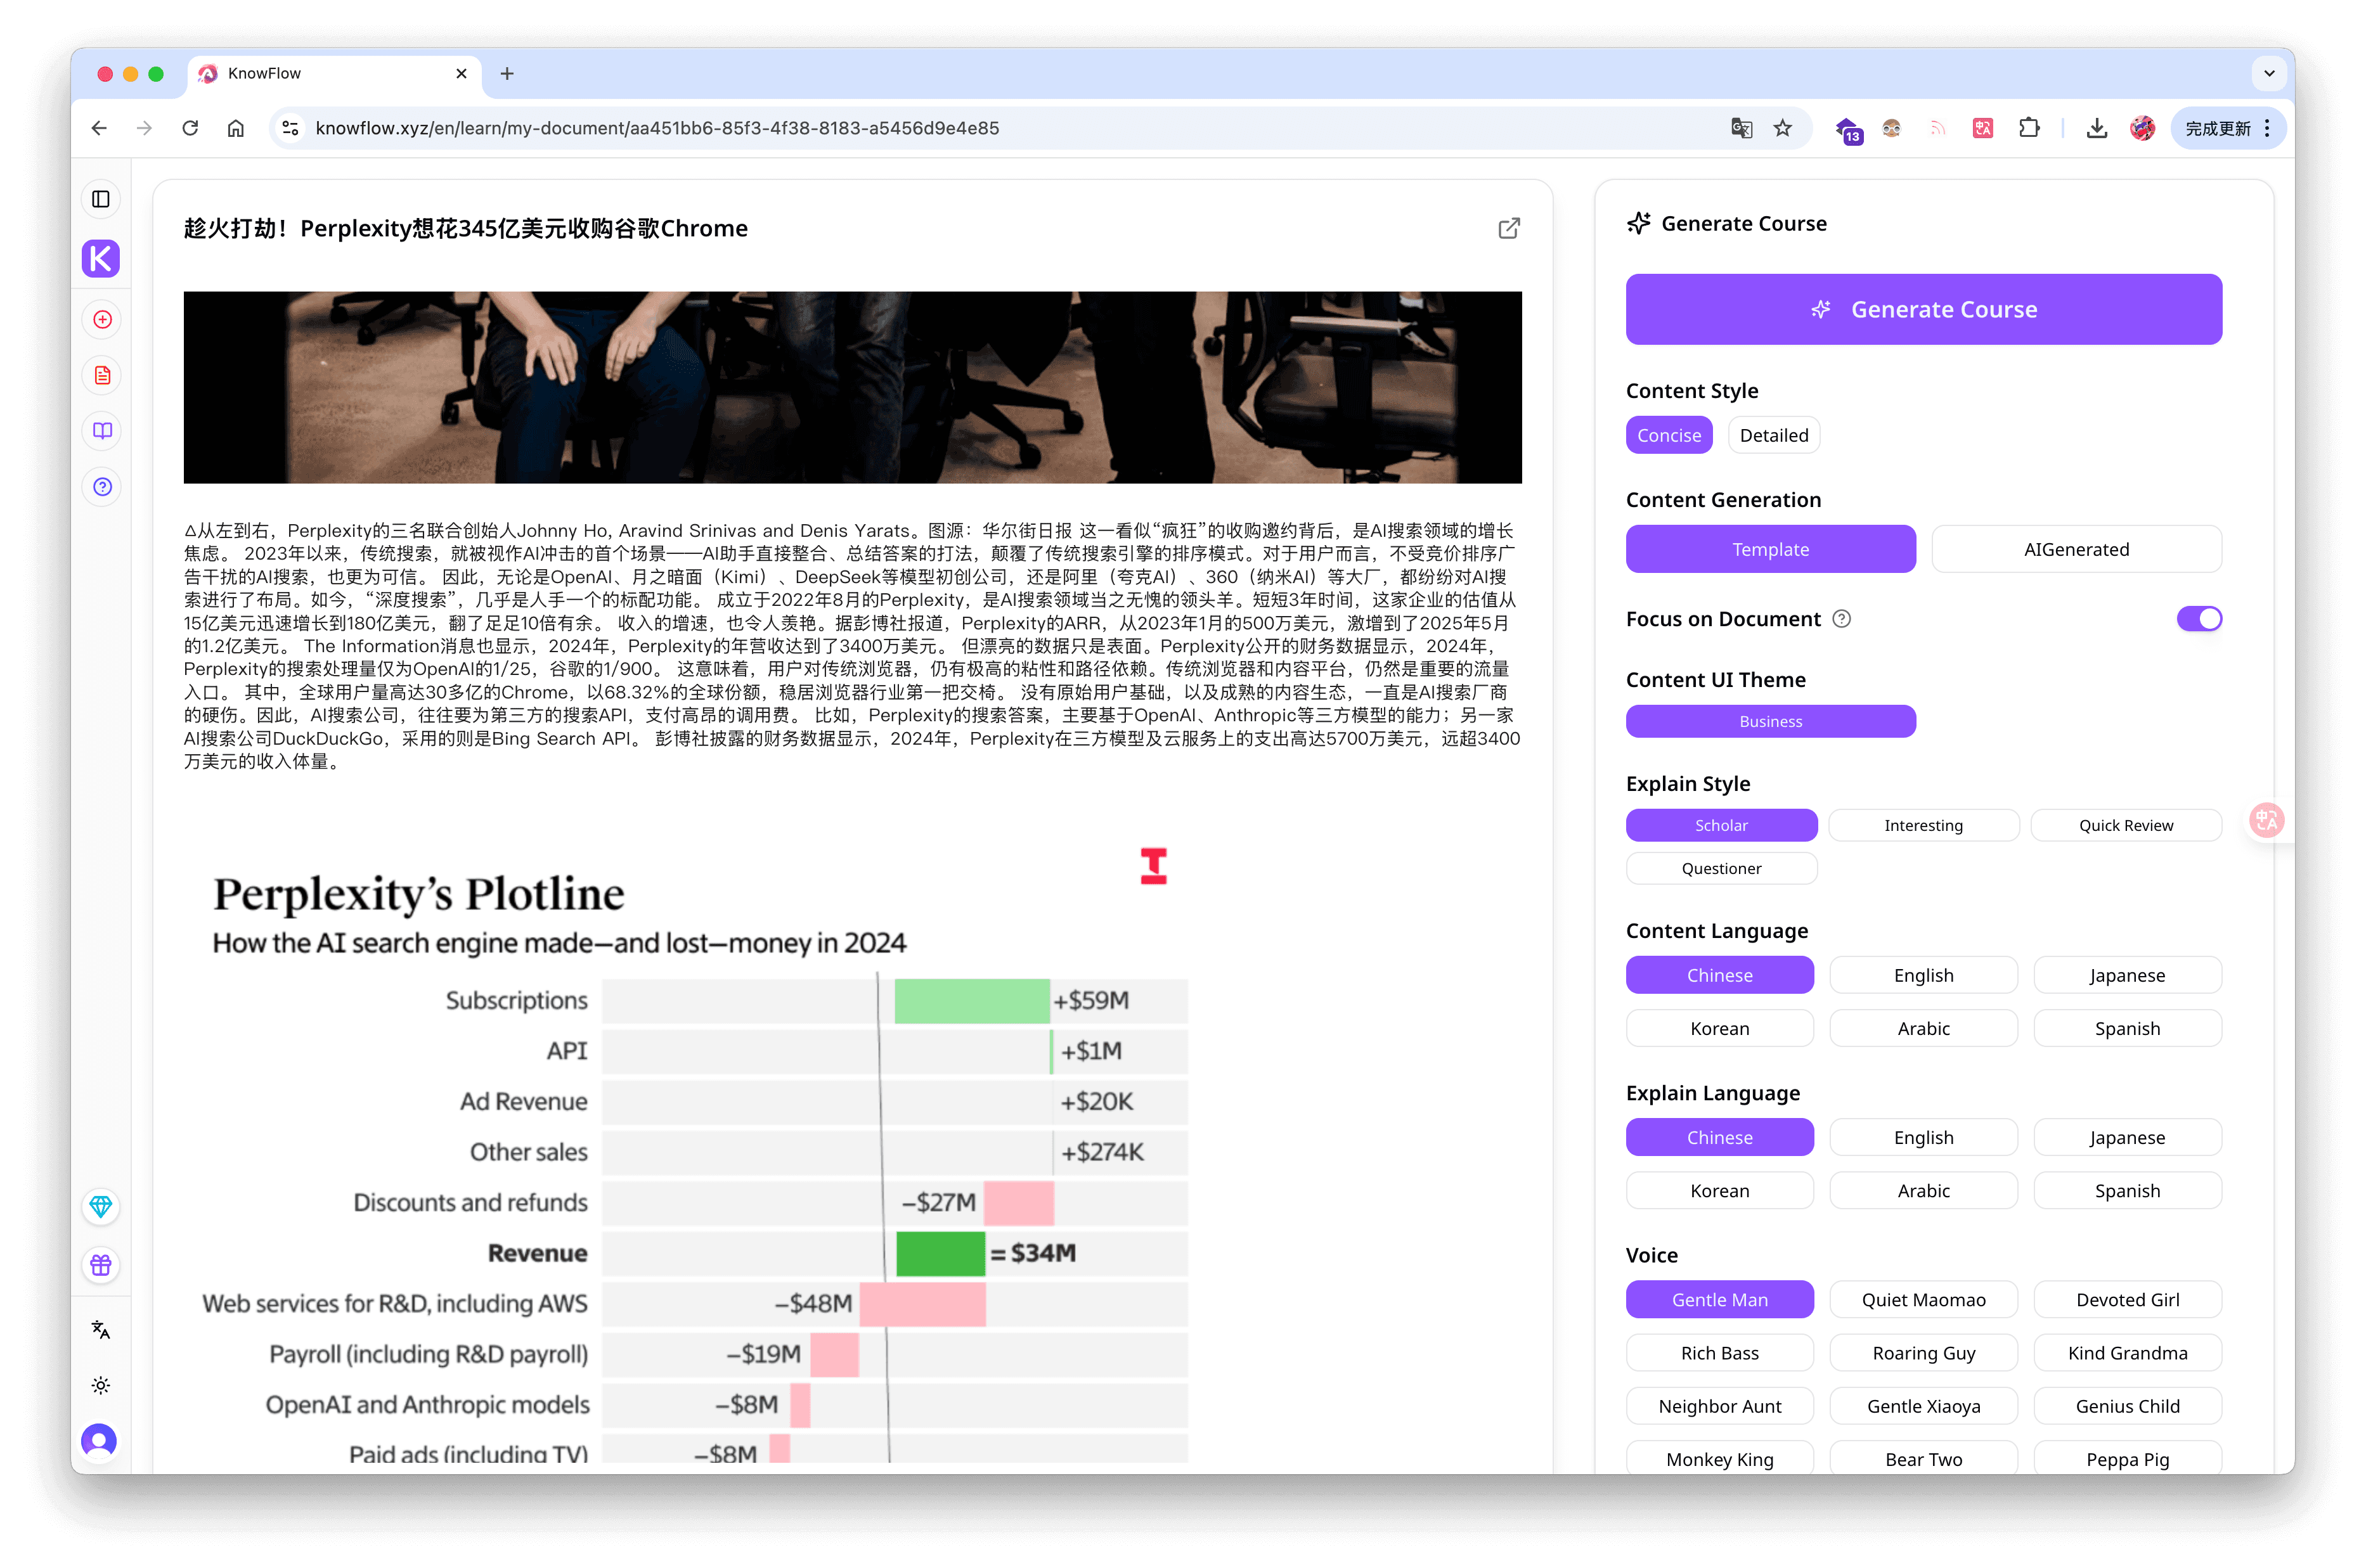Click the Focus on Document help icon
The image size is (2366, 1568).
(x=1842, y=619)
